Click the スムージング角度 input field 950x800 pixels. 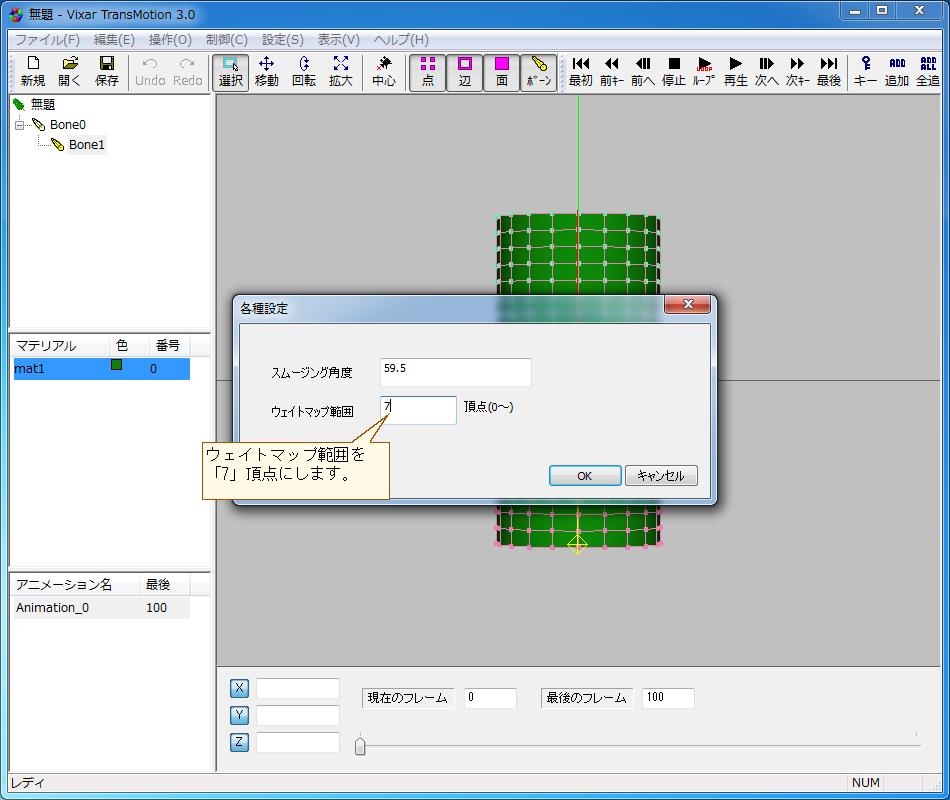coord(455,372)
